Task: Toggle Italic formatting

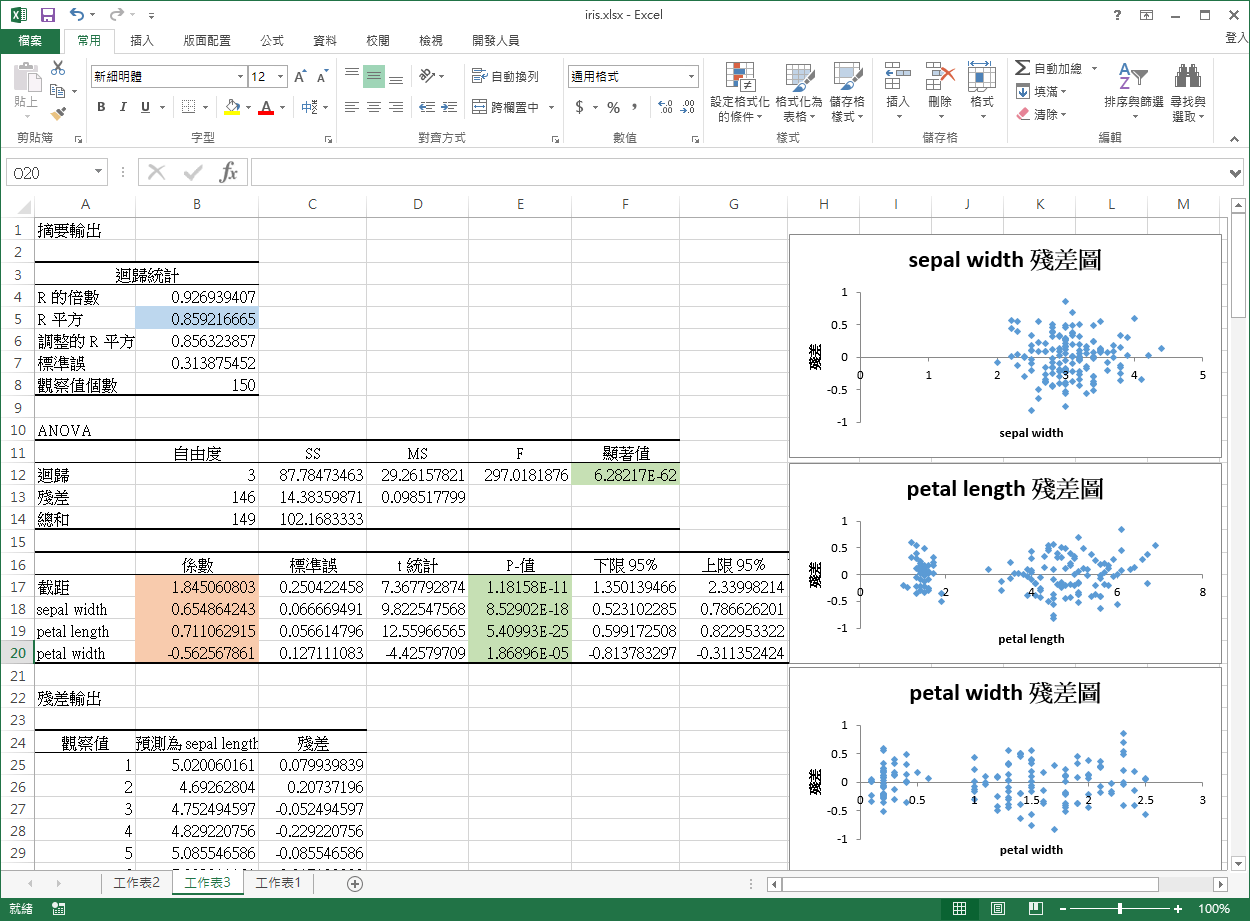Action: [x=123, y=107]
